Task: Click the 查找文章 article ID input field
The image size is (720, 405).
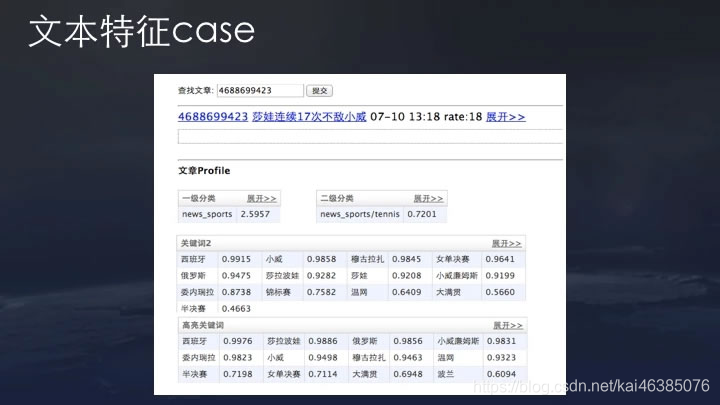Action: (x=260, y=90)
